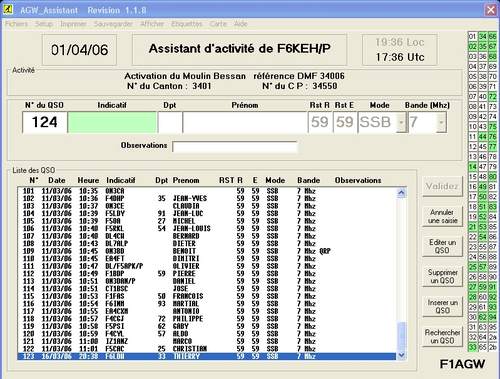Open the Fichiers menu
The width and height of the screenshot is (500, 379).
pos(16,24)
